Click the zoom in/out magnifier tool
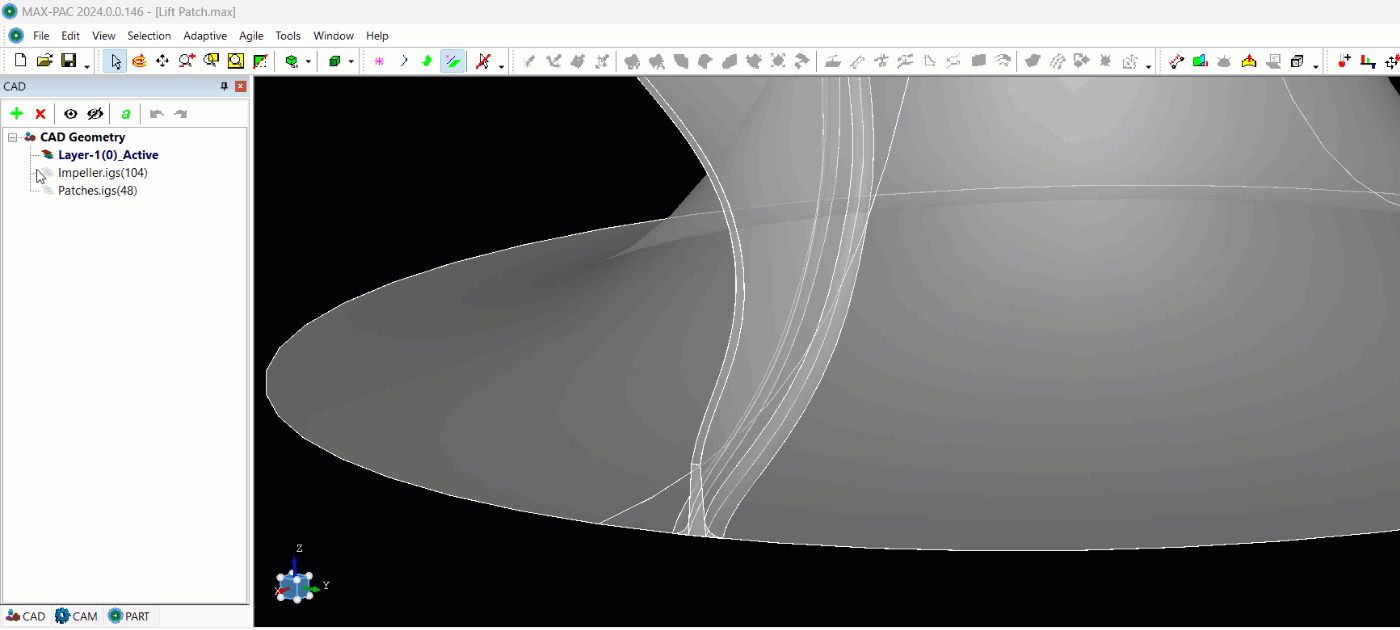Viewport: 1400px width, 630px height. coord(186,61)
